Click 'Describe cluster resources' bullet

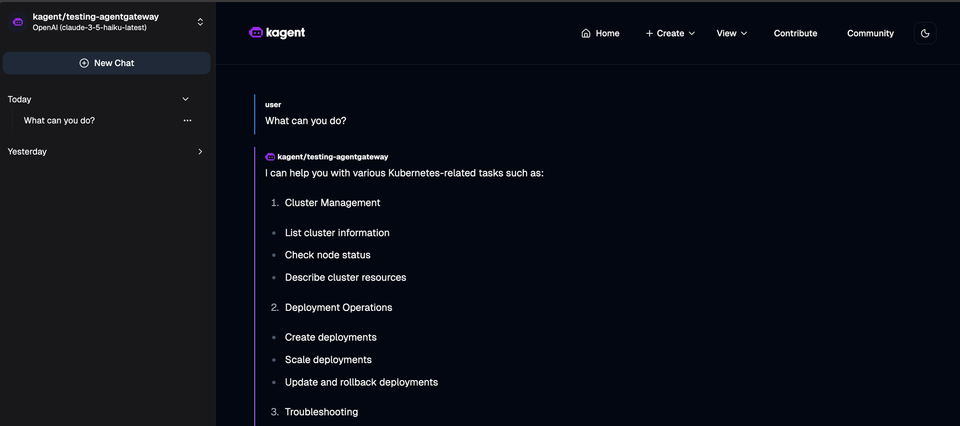(x=345, y=277)
